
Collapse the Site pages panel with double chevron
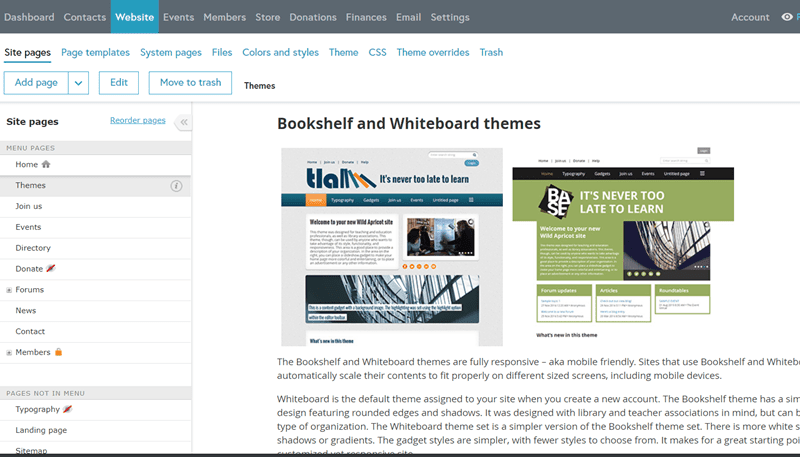click(184, 122)
